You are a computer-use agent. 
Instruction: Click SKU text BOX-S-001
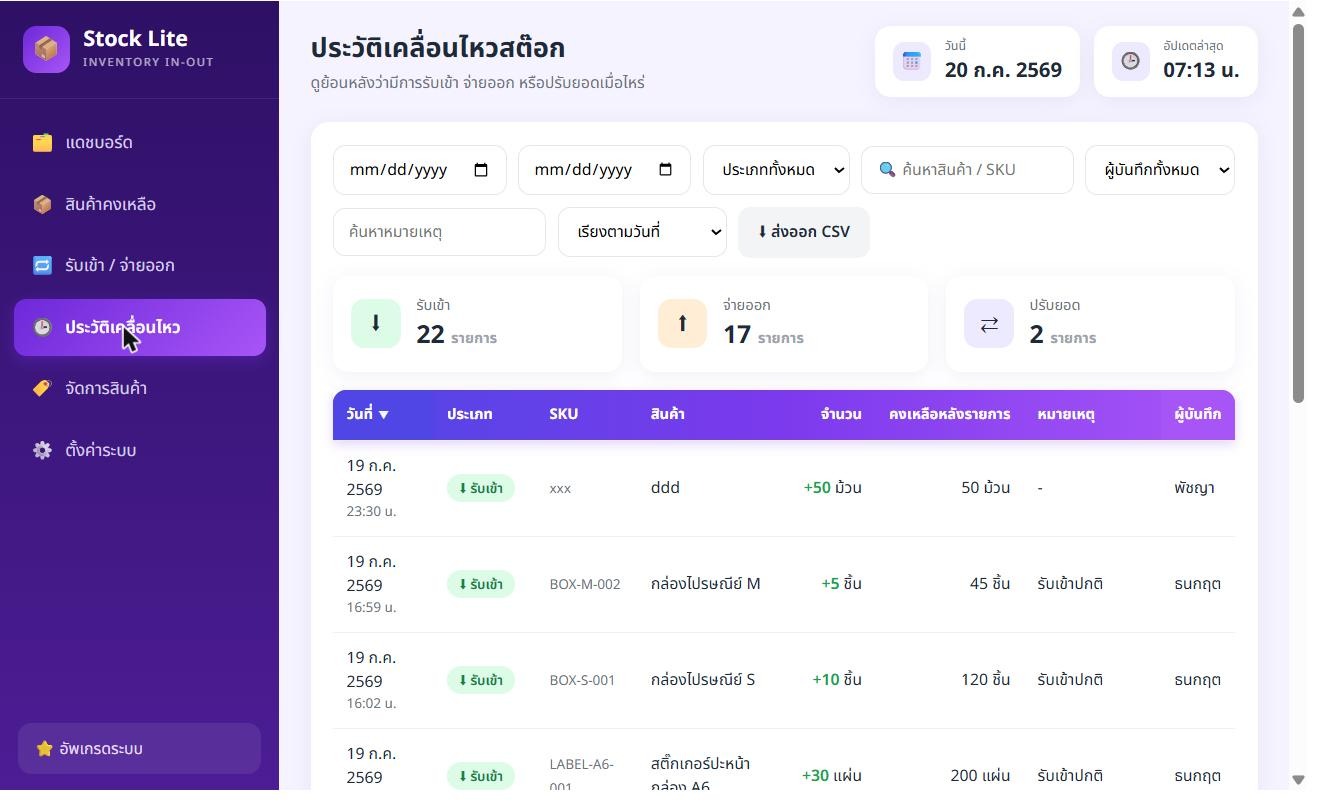tap(582, 680)
